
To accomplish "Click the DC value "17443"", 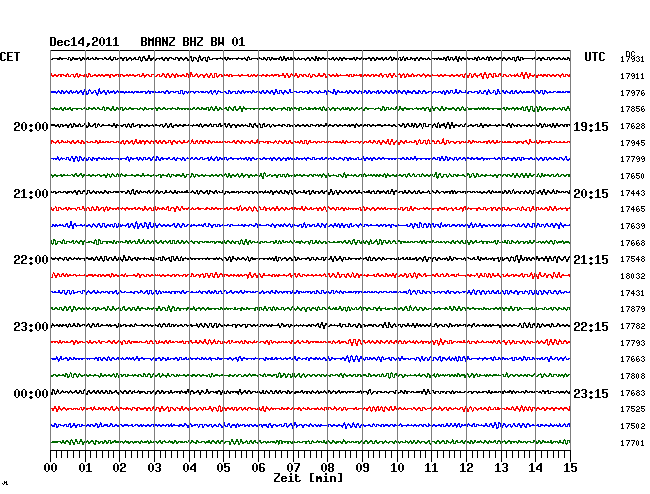I will pyautogui.click(x=633, y=194).
